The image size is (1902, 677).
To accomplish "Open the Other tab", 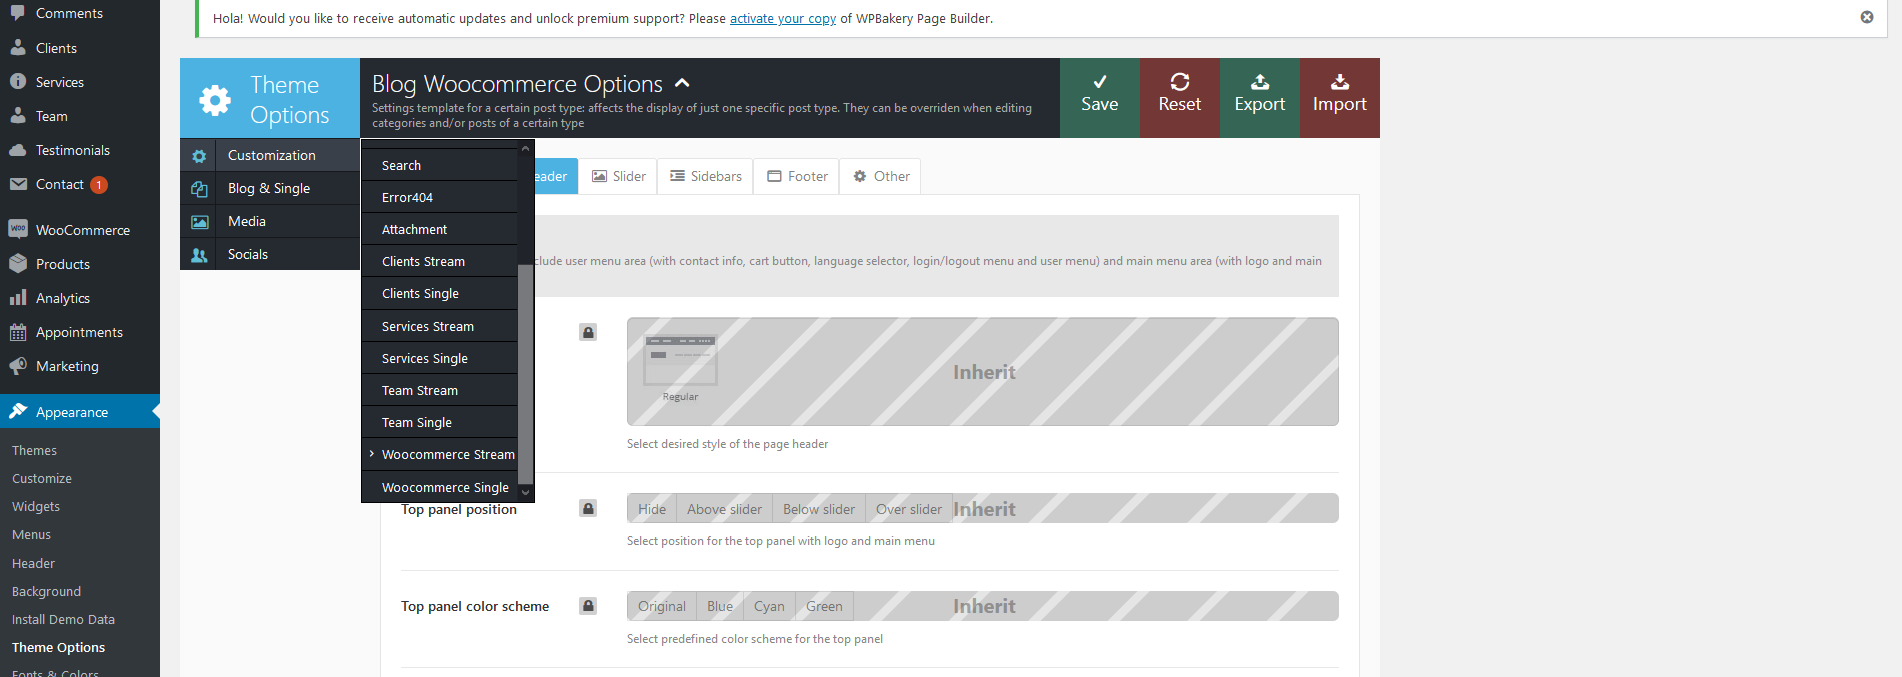I will (881, 176).
